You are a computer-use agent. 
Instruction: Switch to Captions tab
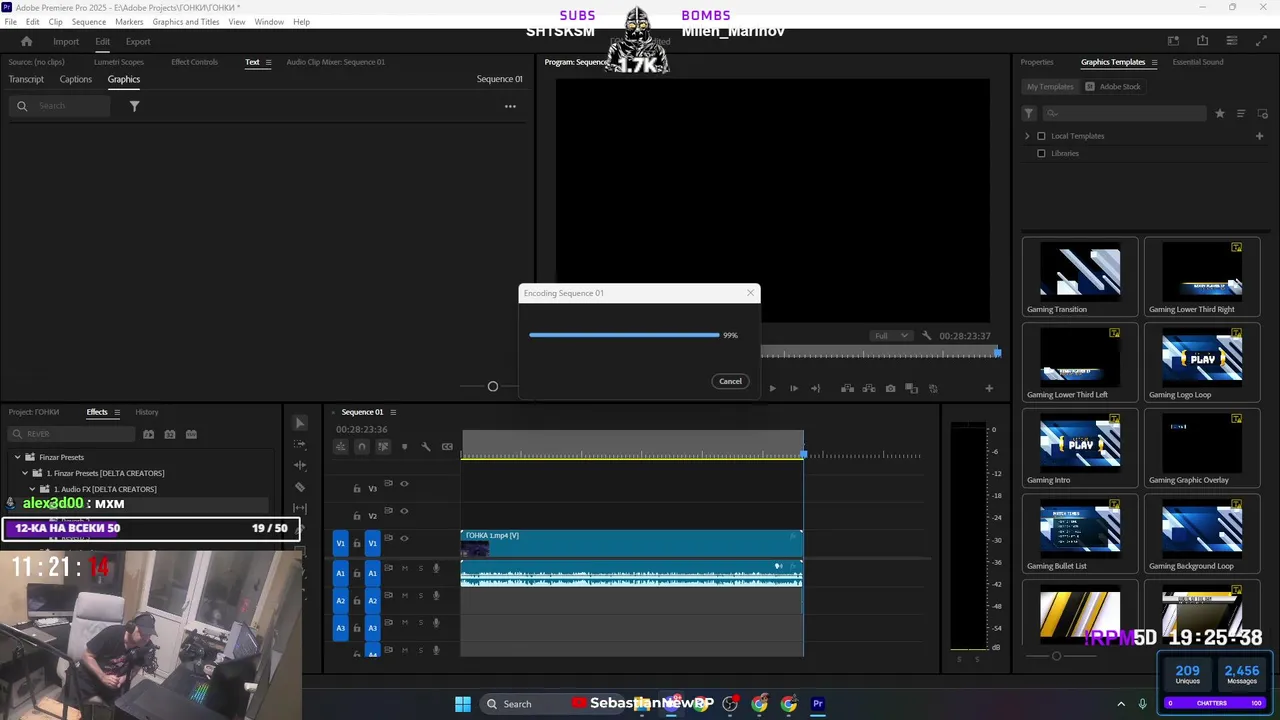click(x=76, y=79)
